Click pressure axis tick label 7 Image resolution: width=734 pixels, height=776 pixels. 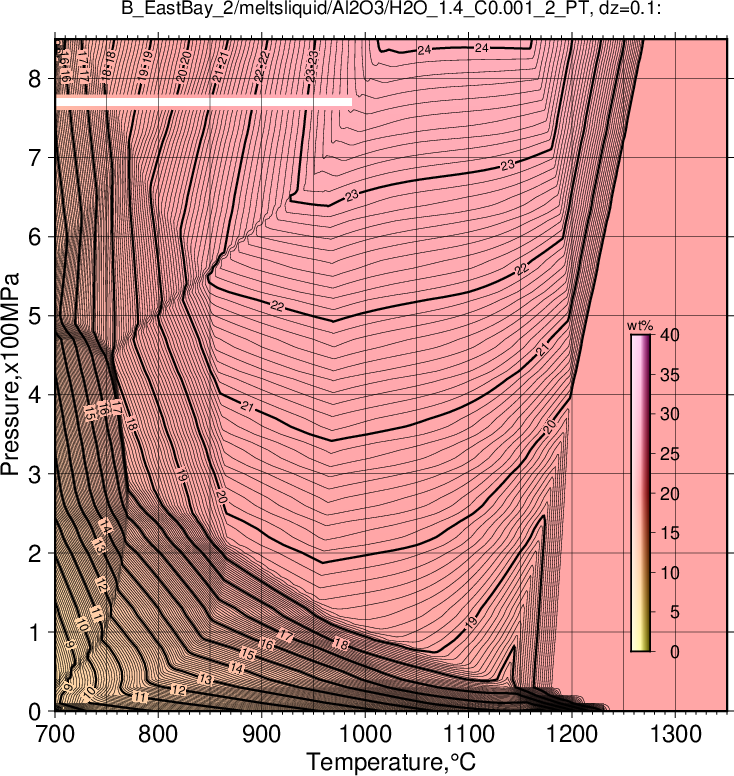tap(35, 157)
